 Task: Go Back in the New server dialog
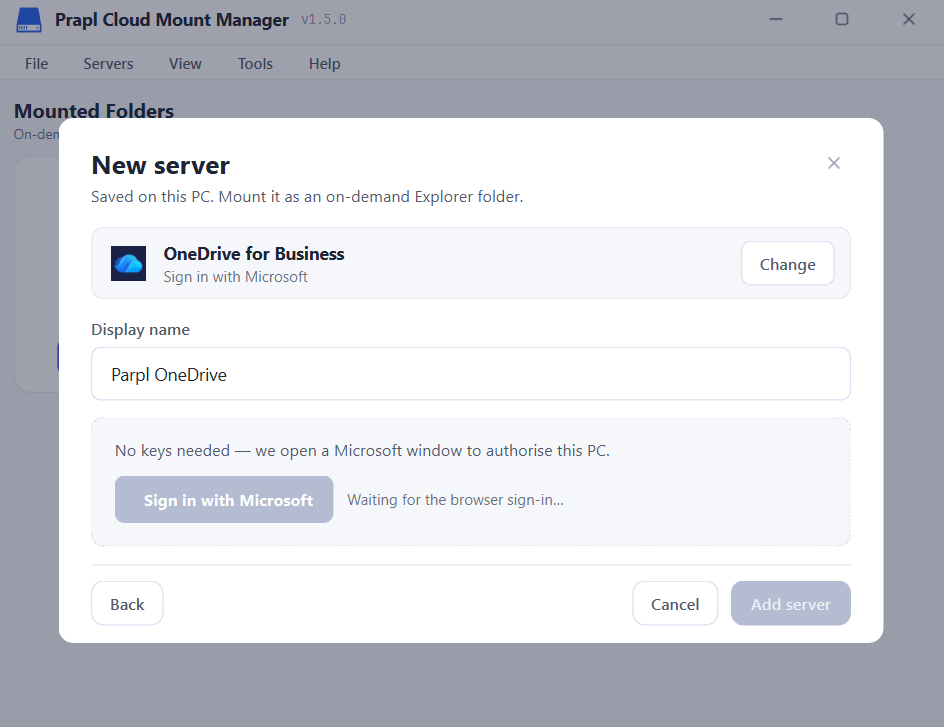coord(127,604)
